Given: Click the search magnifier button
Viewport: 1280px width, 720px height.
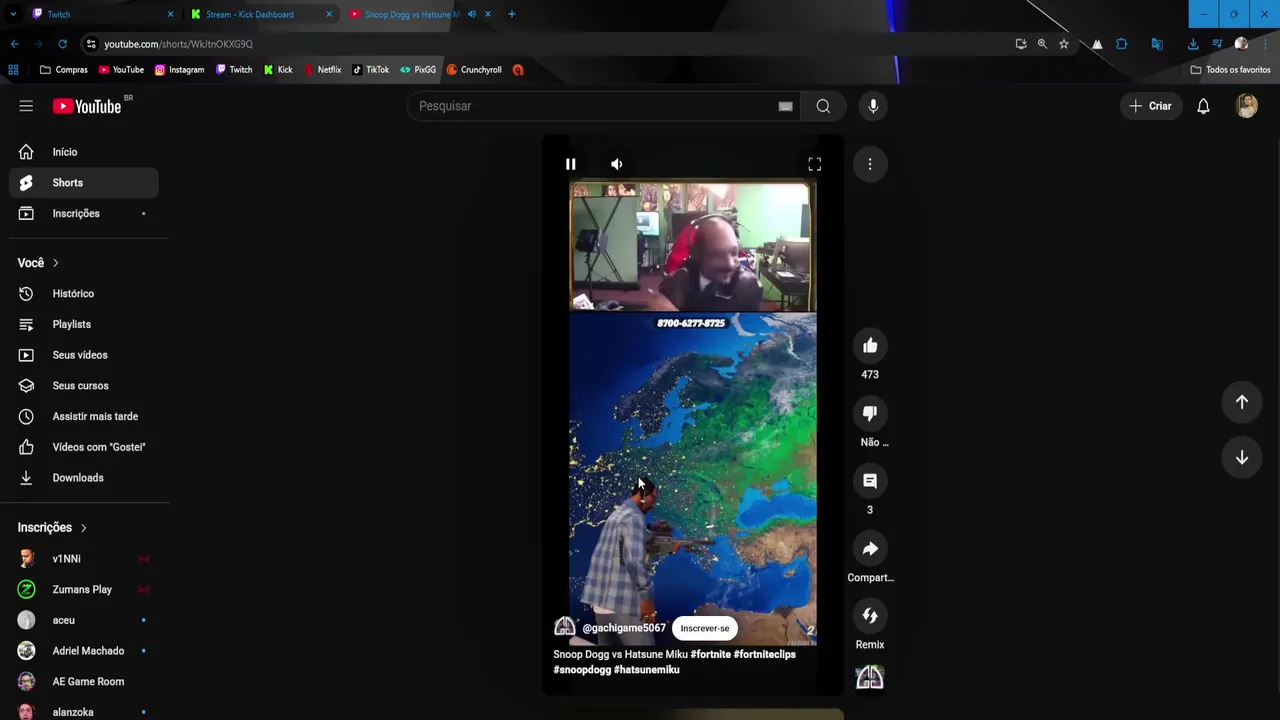Looking at the screenshot, I should (823, 106).
